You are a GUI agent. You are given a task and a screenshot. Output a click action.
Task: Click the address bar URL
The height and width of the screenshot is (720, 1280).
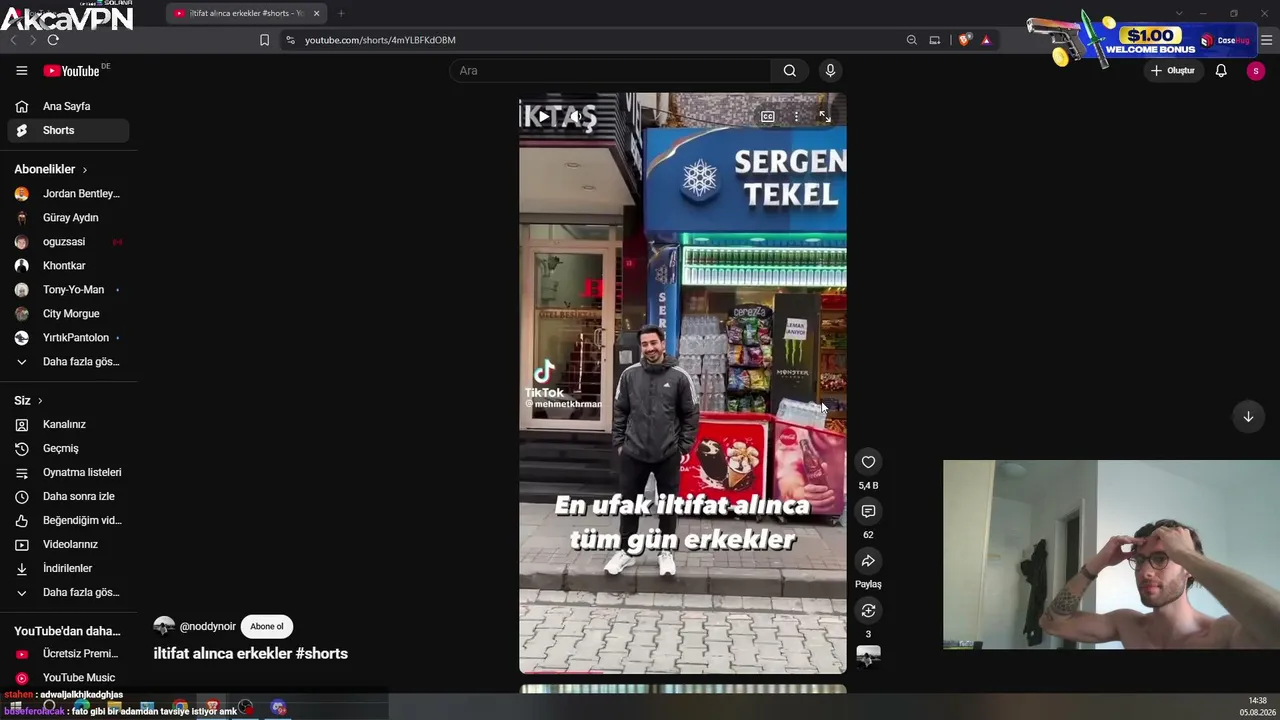pos(380,40)
